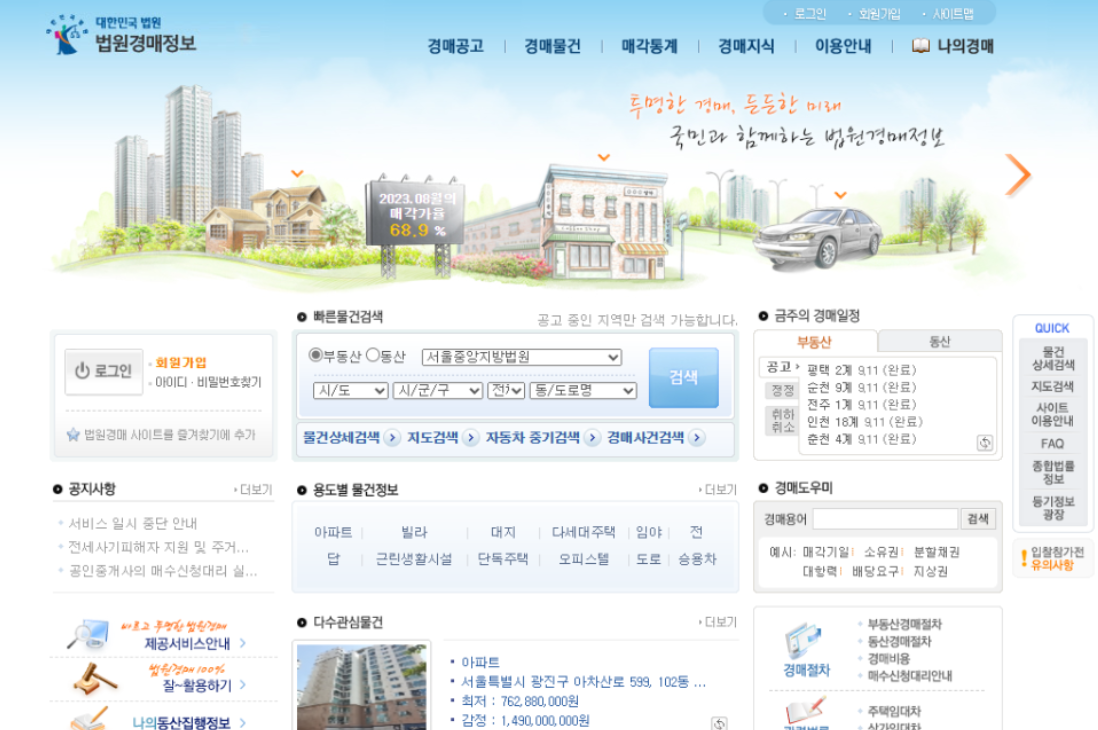Open the 서울중앙지방법원 court dropdown
This screenshot has height=730, width=1098.
pyautogui.click(x=522, y=357)
